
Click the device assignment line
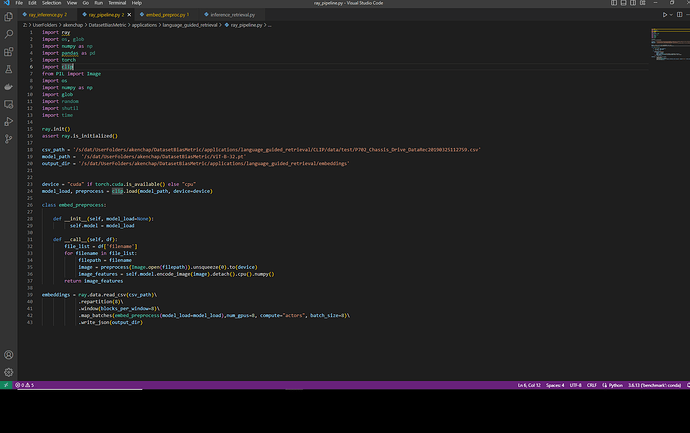point(119,184)
